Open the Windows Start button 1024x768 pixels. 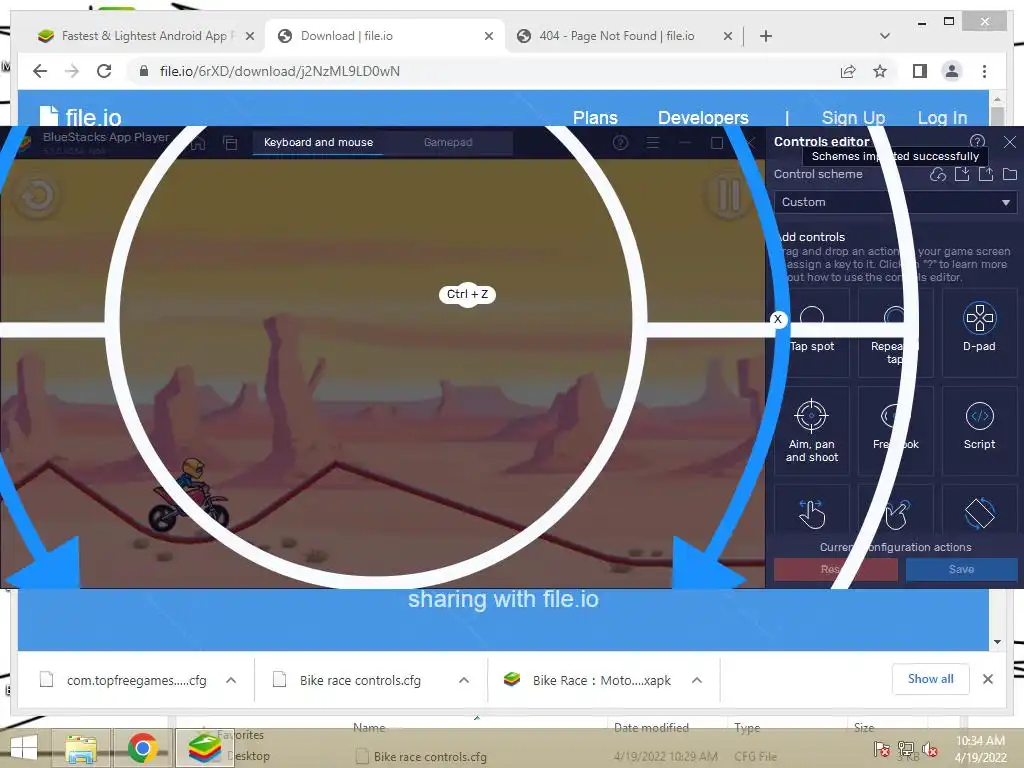coord(24,748)
